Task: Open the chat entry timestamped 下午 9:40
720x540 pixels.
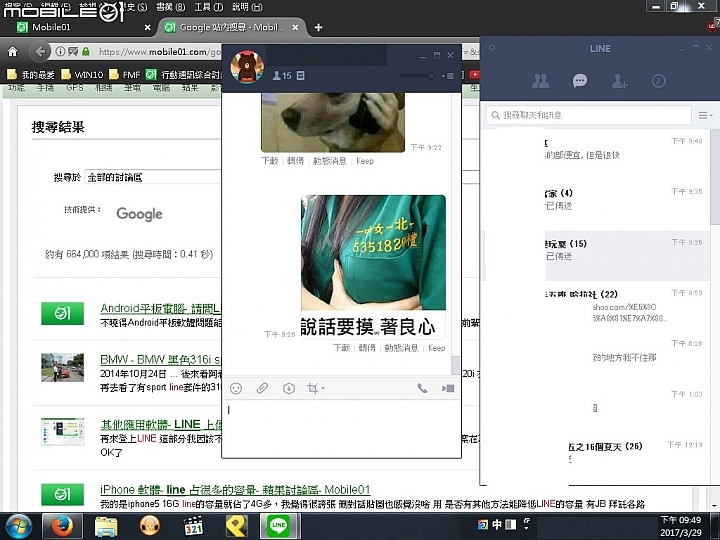Action: tap(597, 155)
